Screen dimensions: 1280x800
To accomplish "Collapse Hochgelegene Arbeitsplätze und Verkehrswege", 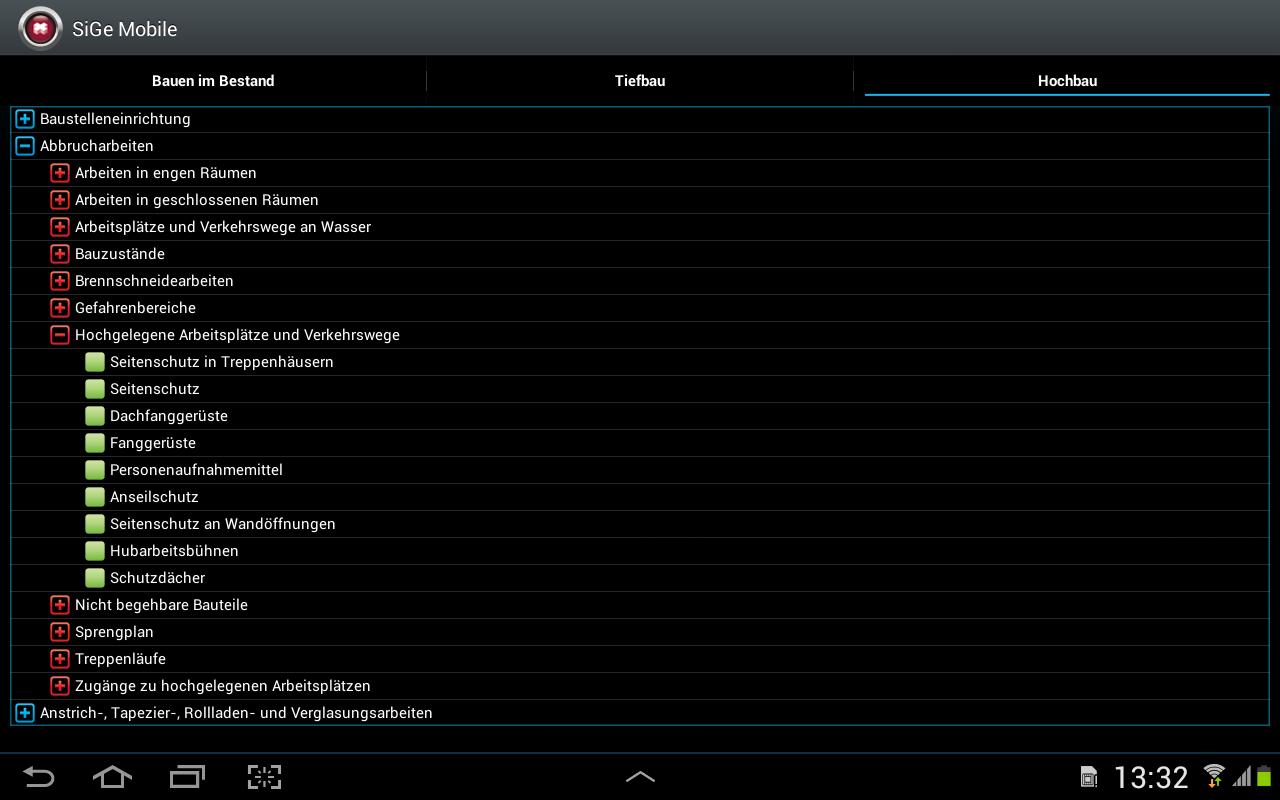I will point(60,335).
